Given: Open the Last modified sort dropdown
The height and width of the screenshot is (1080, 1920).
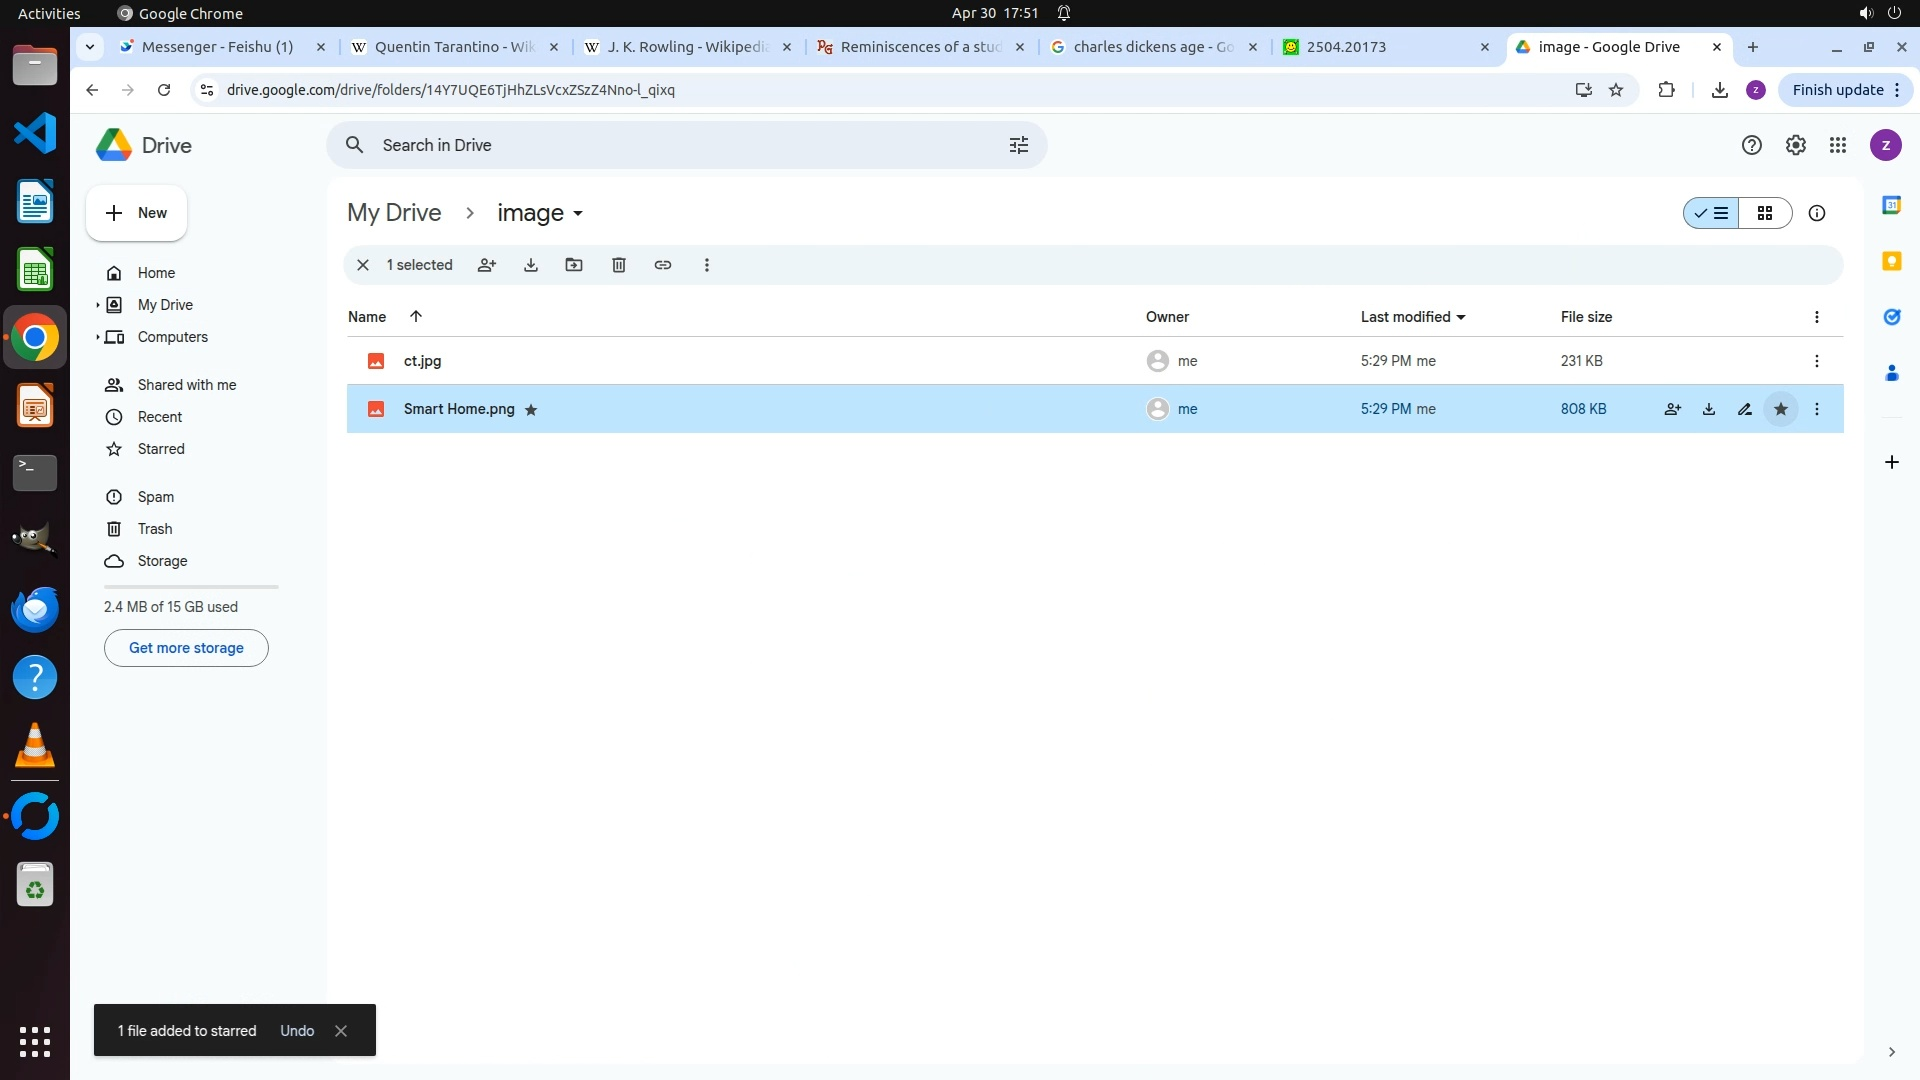Looking at the screenshot, I should click(1413, 317).
